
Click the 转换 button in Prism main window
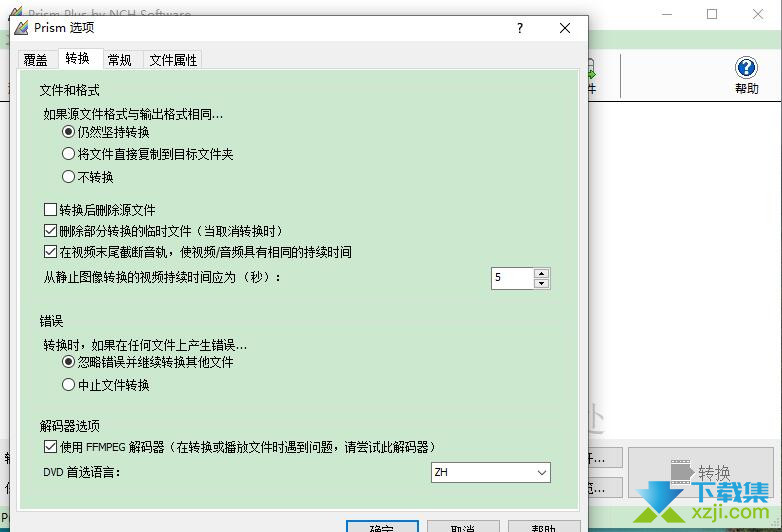701,472
